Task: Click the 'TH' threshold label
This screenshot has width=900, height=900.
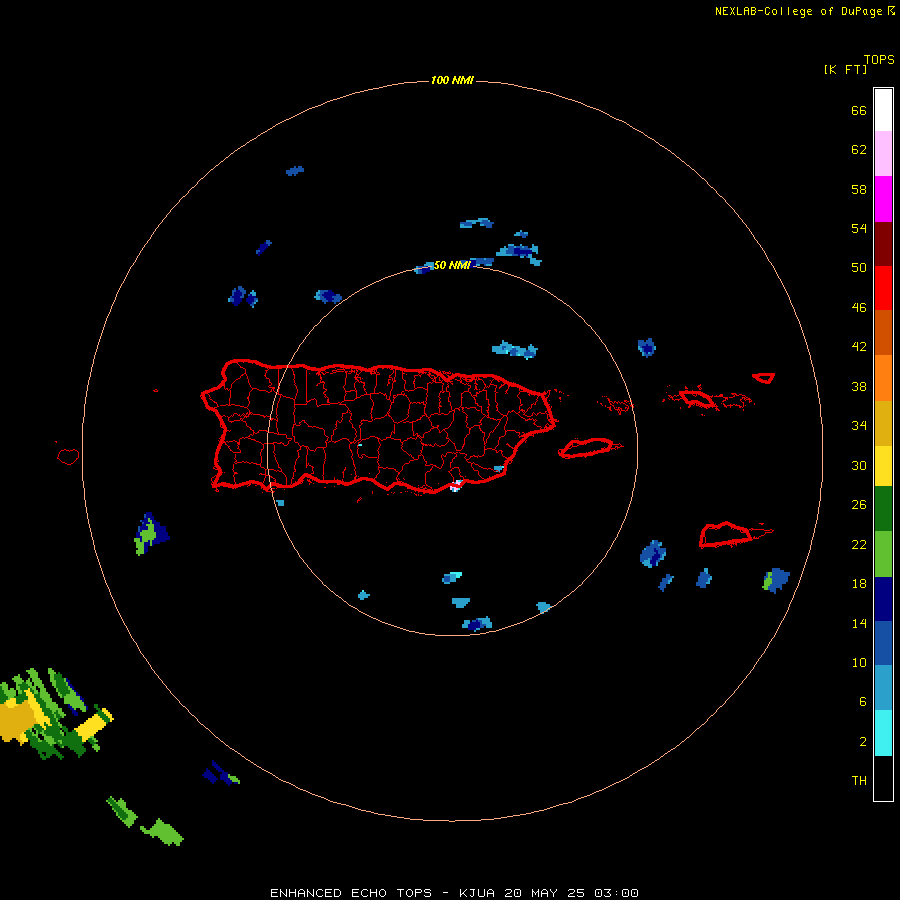Action: click(x=859, y=781)
